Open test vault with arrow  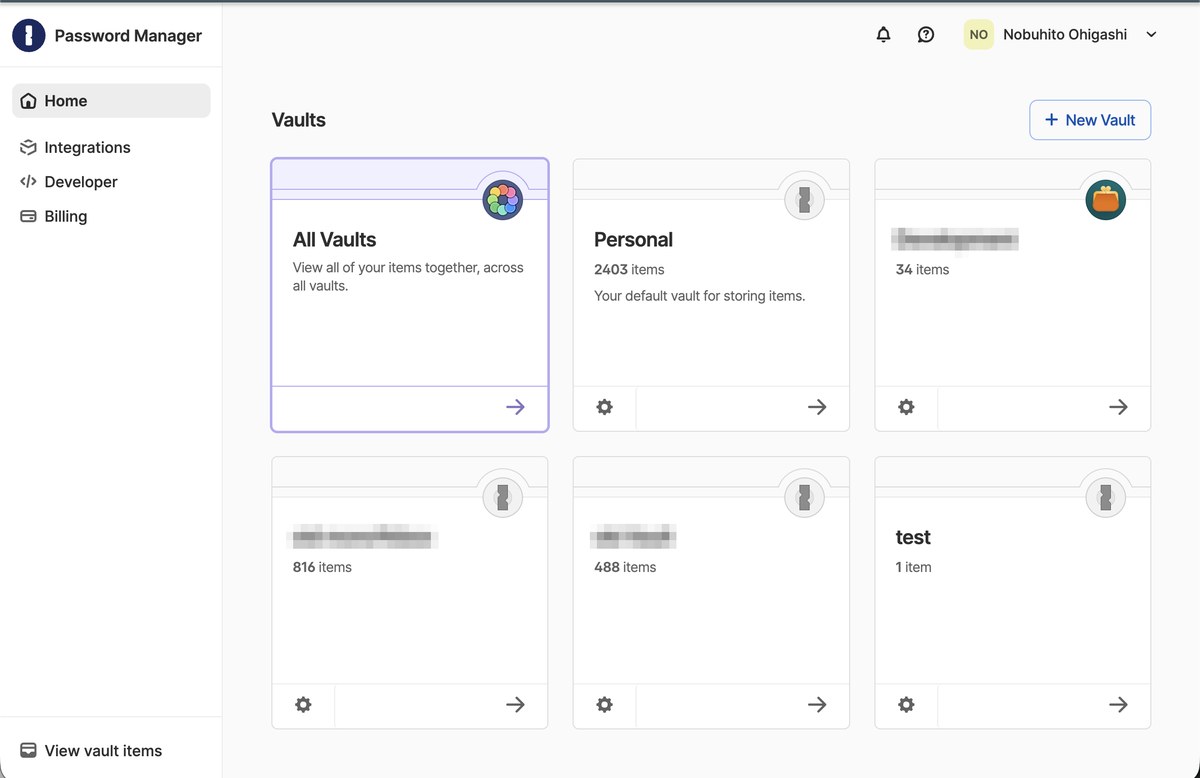(1118, 705)
